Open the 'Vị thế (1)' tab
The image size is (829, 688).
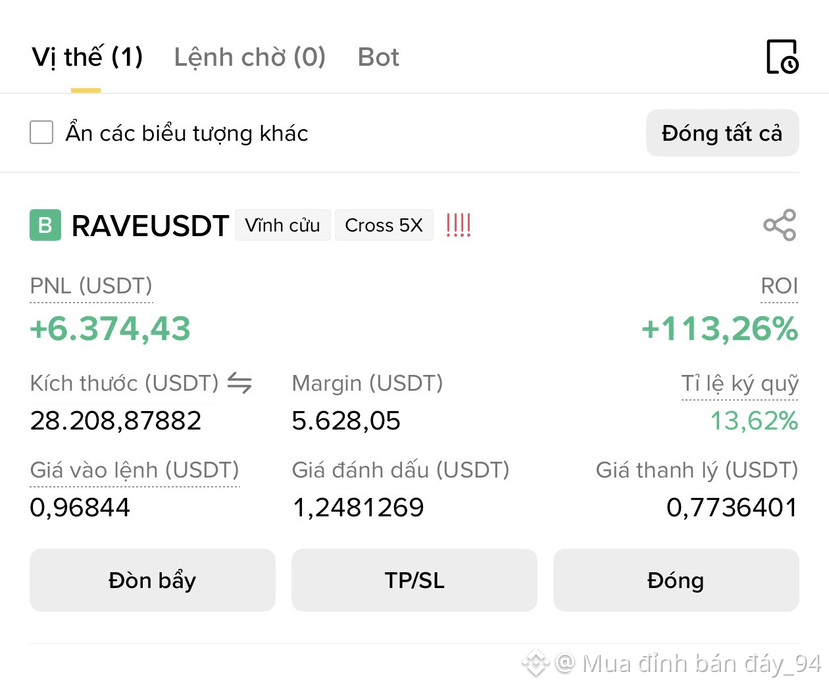[x=87, y=57]
